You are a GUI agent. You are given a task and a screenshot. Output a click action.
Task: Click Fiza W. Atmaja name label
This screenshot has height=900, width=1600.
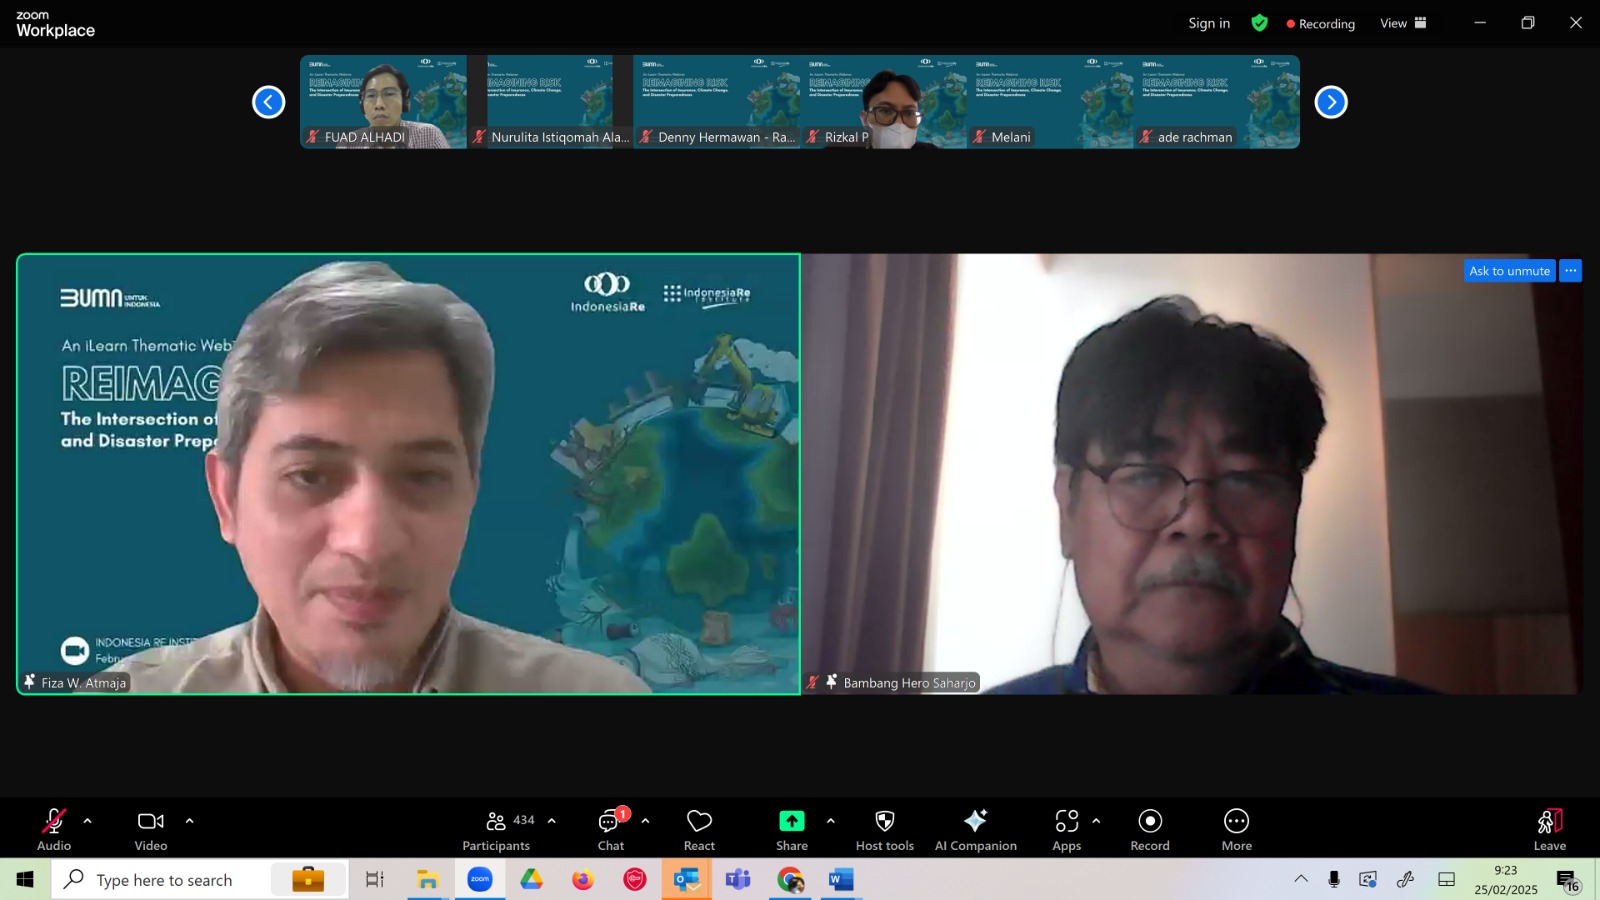pyautogui.click(x=76, y=683)
